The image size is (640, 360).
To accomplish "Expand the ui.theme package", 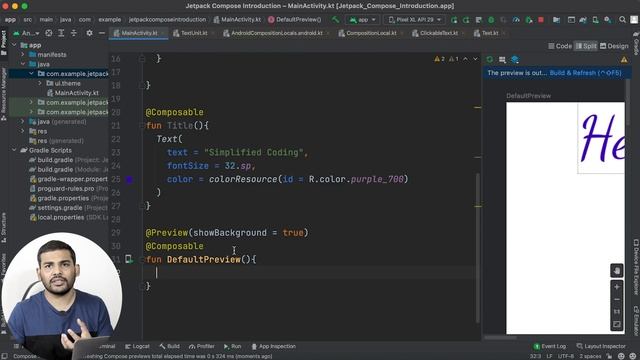I will (40, 83).
